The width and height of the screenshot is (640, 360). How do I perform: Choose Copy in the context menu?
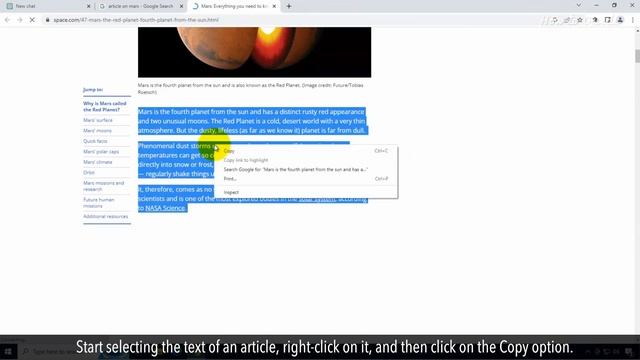click(305, 151)
